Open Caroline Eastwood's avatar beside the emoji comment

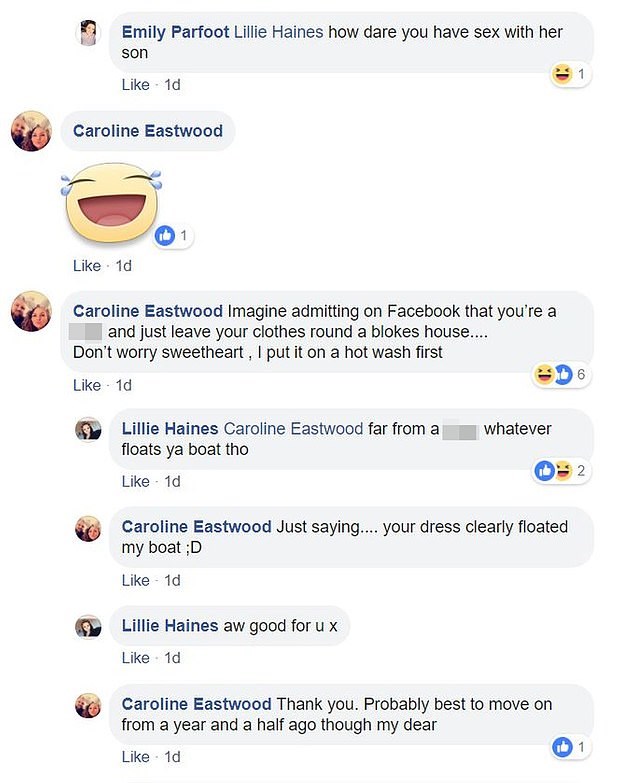[31, 131]
